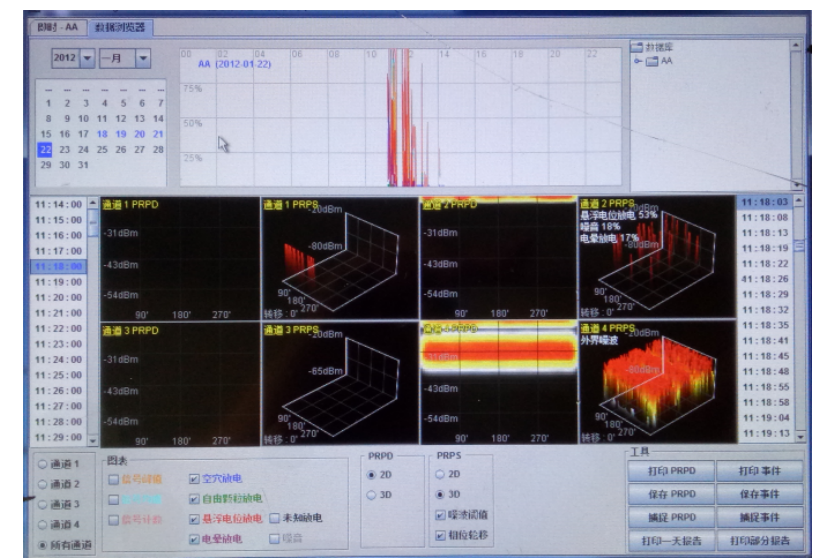
Task: Click the 数据库 root folder icon
Action: pyautogui.click(x=636, y=46)
